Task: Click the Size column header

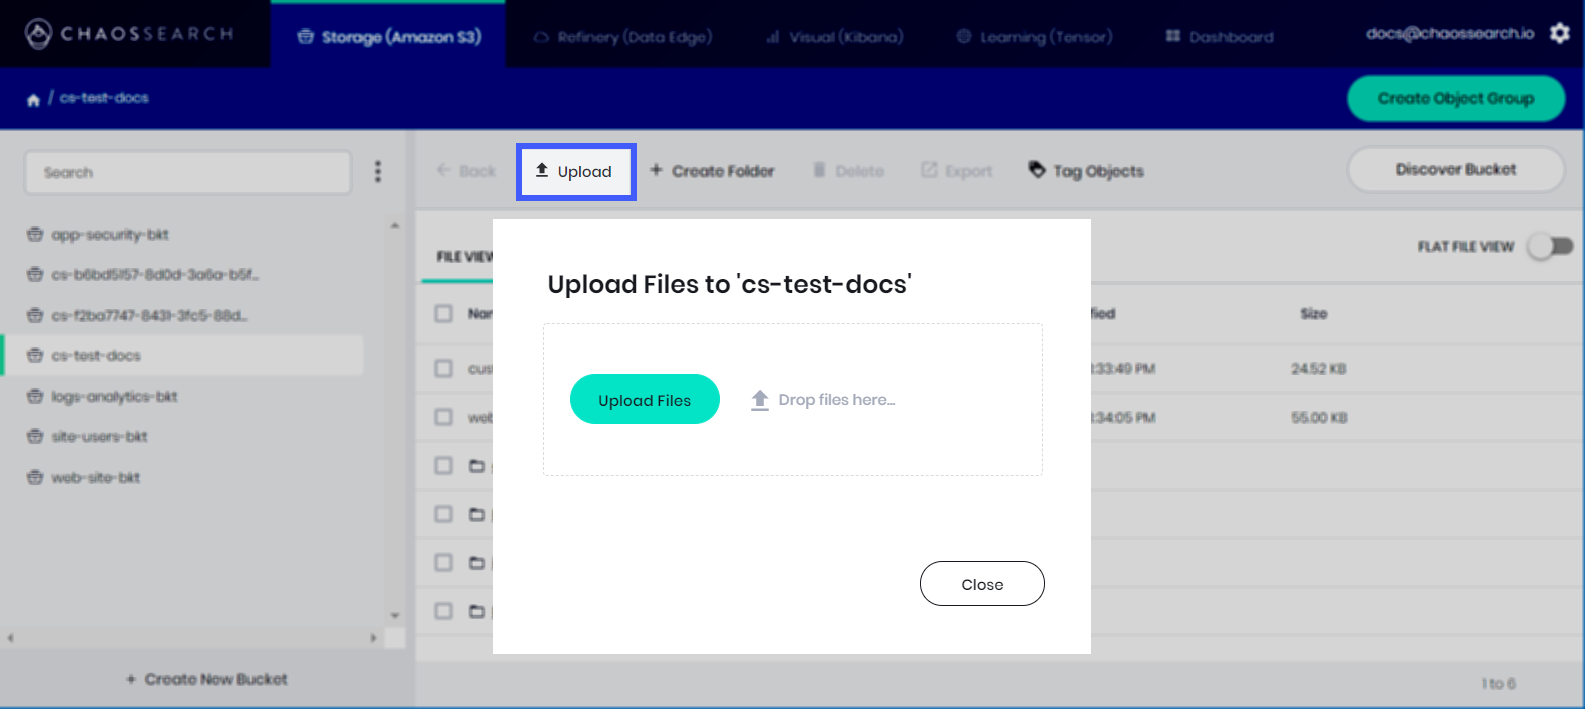Action: coord(1314,314)
